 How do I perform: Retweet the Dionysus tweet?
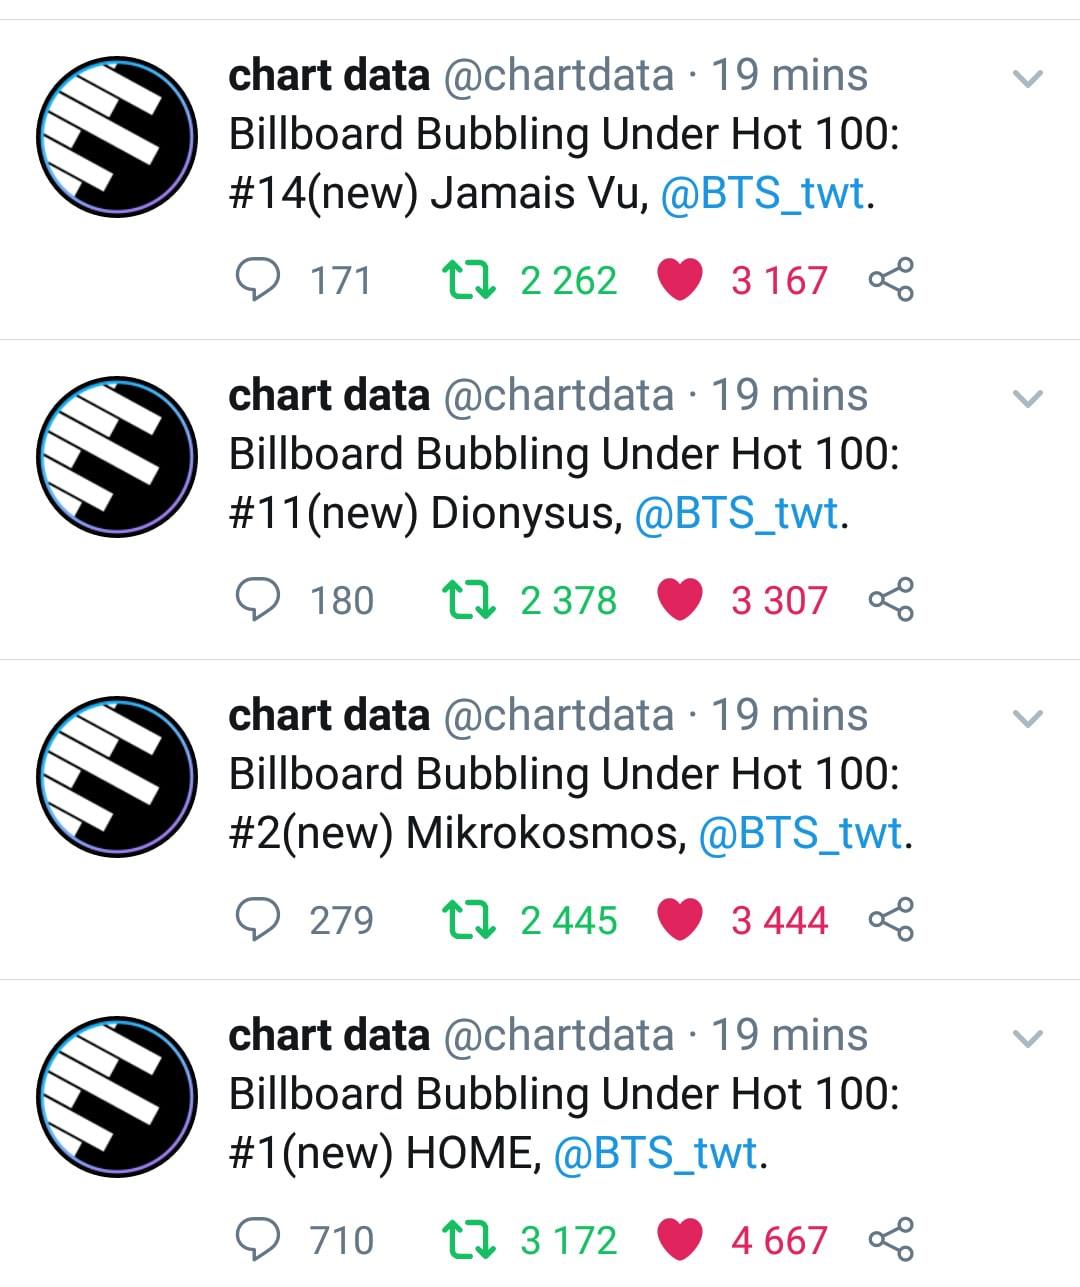(468, 600)
